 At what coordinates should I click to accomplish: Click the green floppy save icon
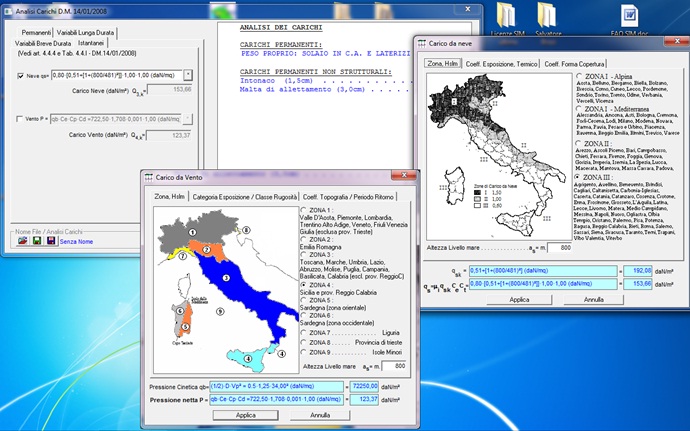click(x=37, y=241)
